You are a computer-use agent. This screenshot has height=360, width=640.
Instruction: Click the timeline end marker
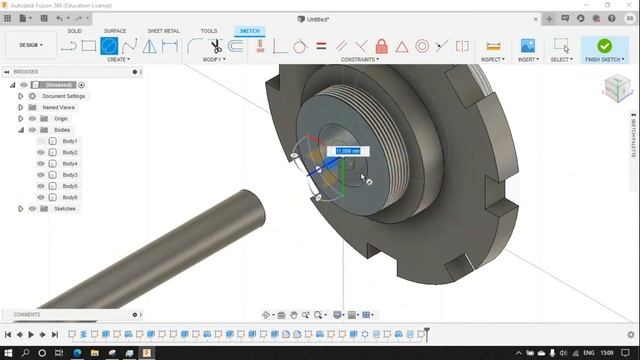pyautogui.click(x=427, y=334)
